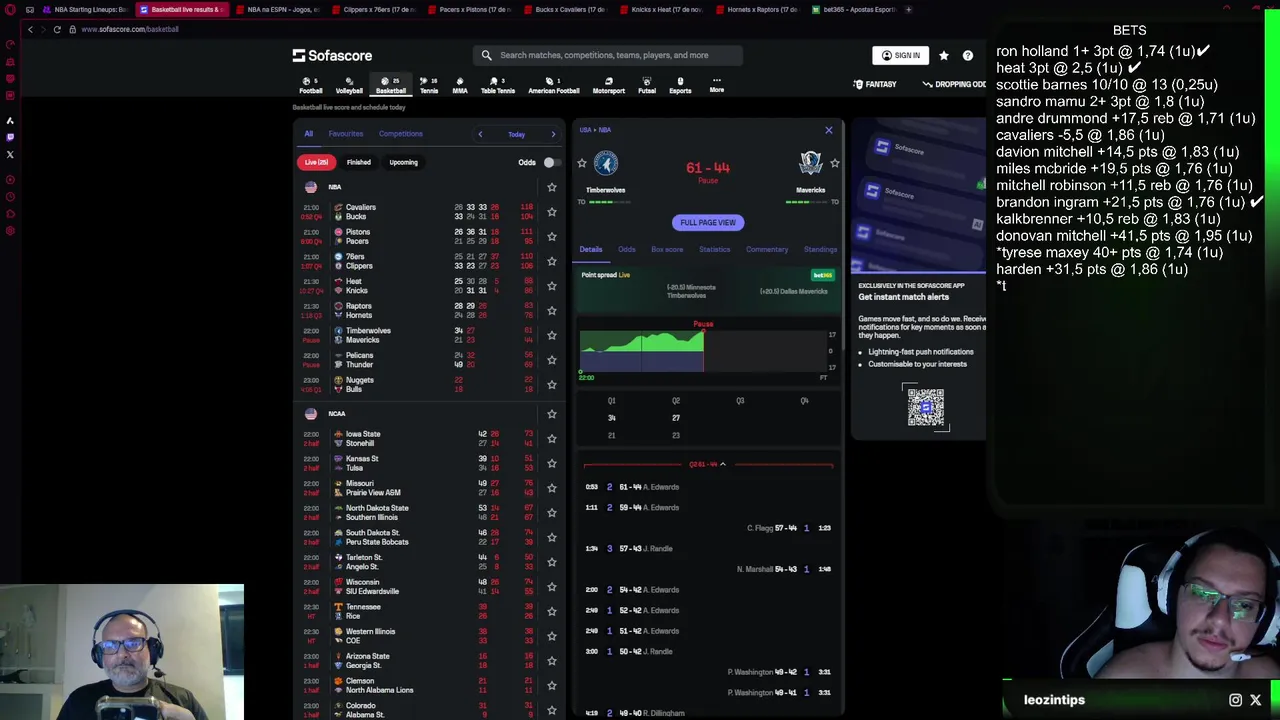This screenshot has width=1280, height=720.
Task: Switch to the Favourites tab
Action: click(345, 134)
